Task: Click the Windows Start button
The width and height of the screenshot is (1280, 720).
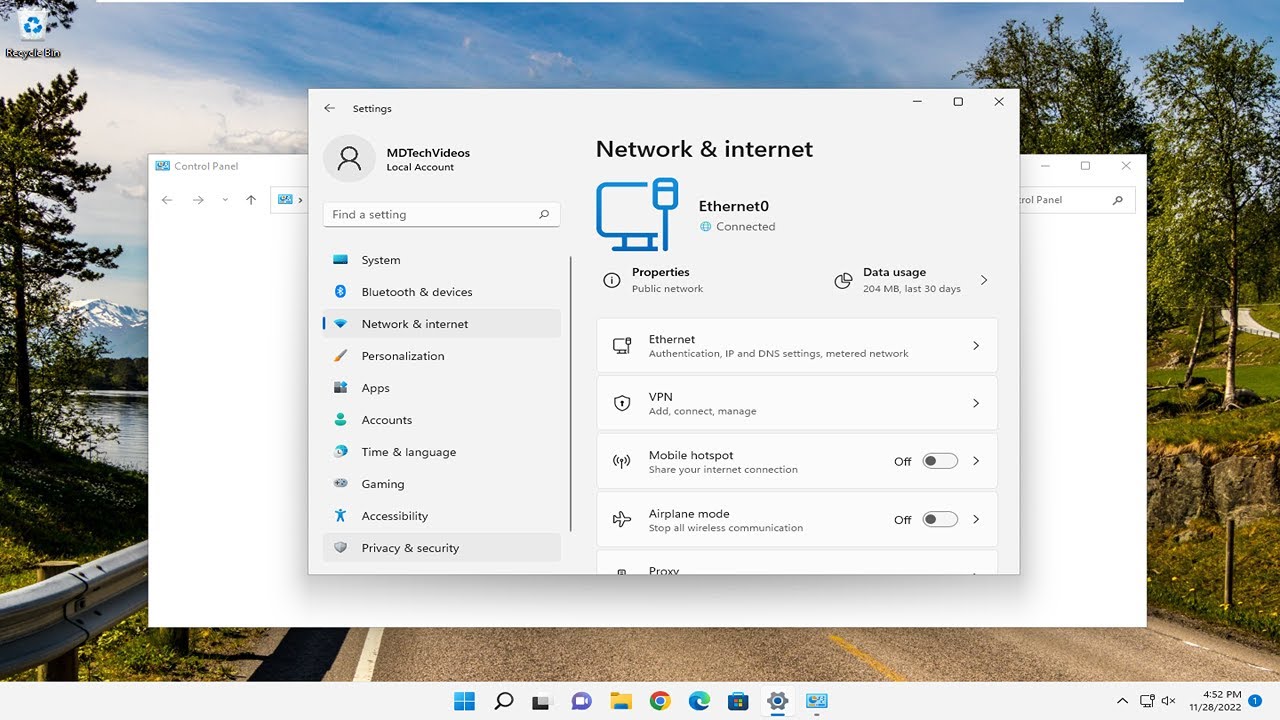Action: pos(465,701)
